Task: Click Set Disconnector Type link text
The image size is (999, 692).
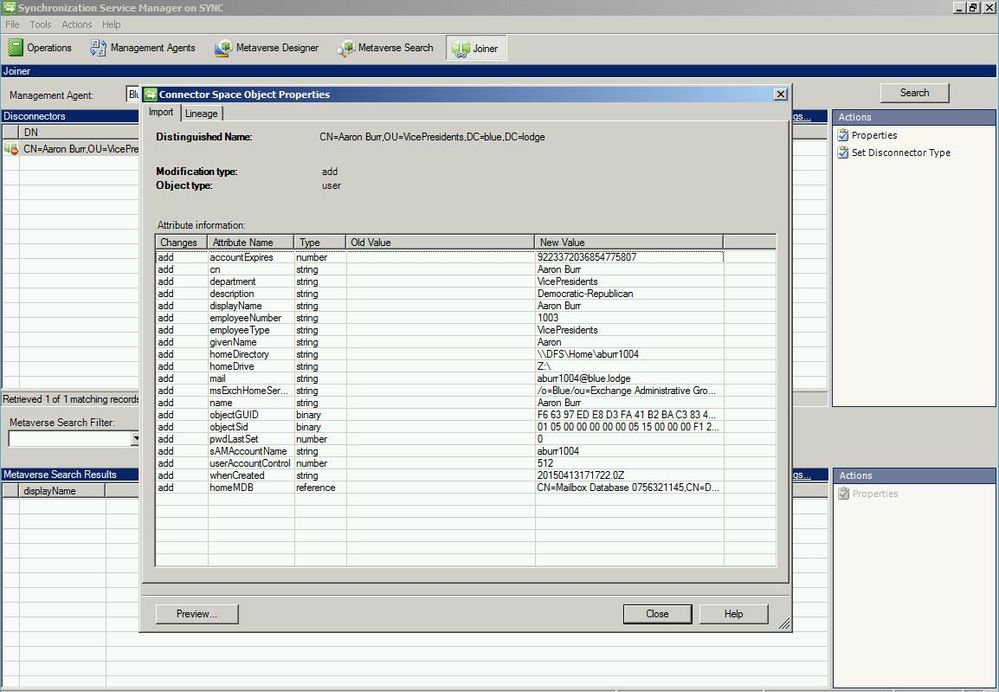Action: pyautogui.click(x=901, y=152)
